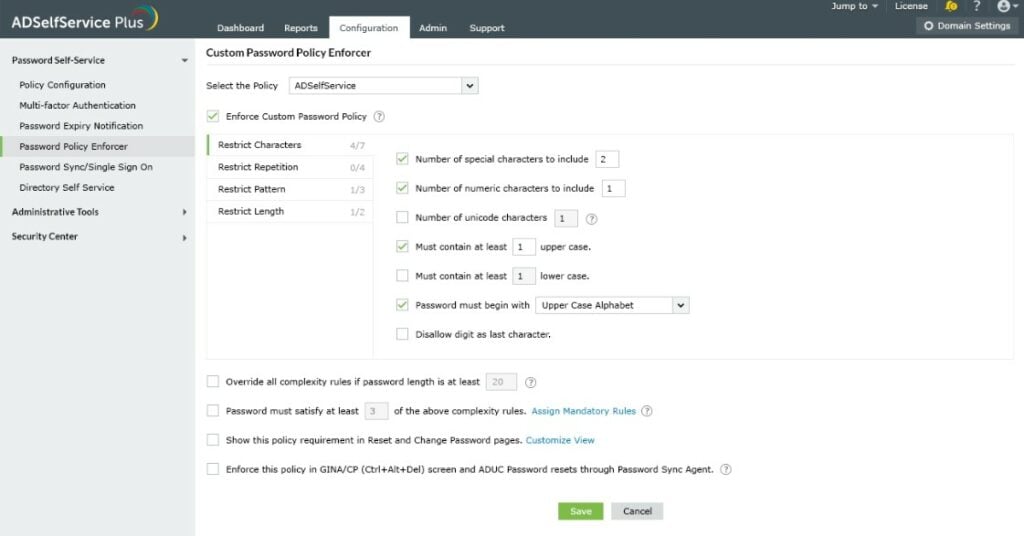Edit special characters count field
1024x536 pixels.
(x=607, y=159)
